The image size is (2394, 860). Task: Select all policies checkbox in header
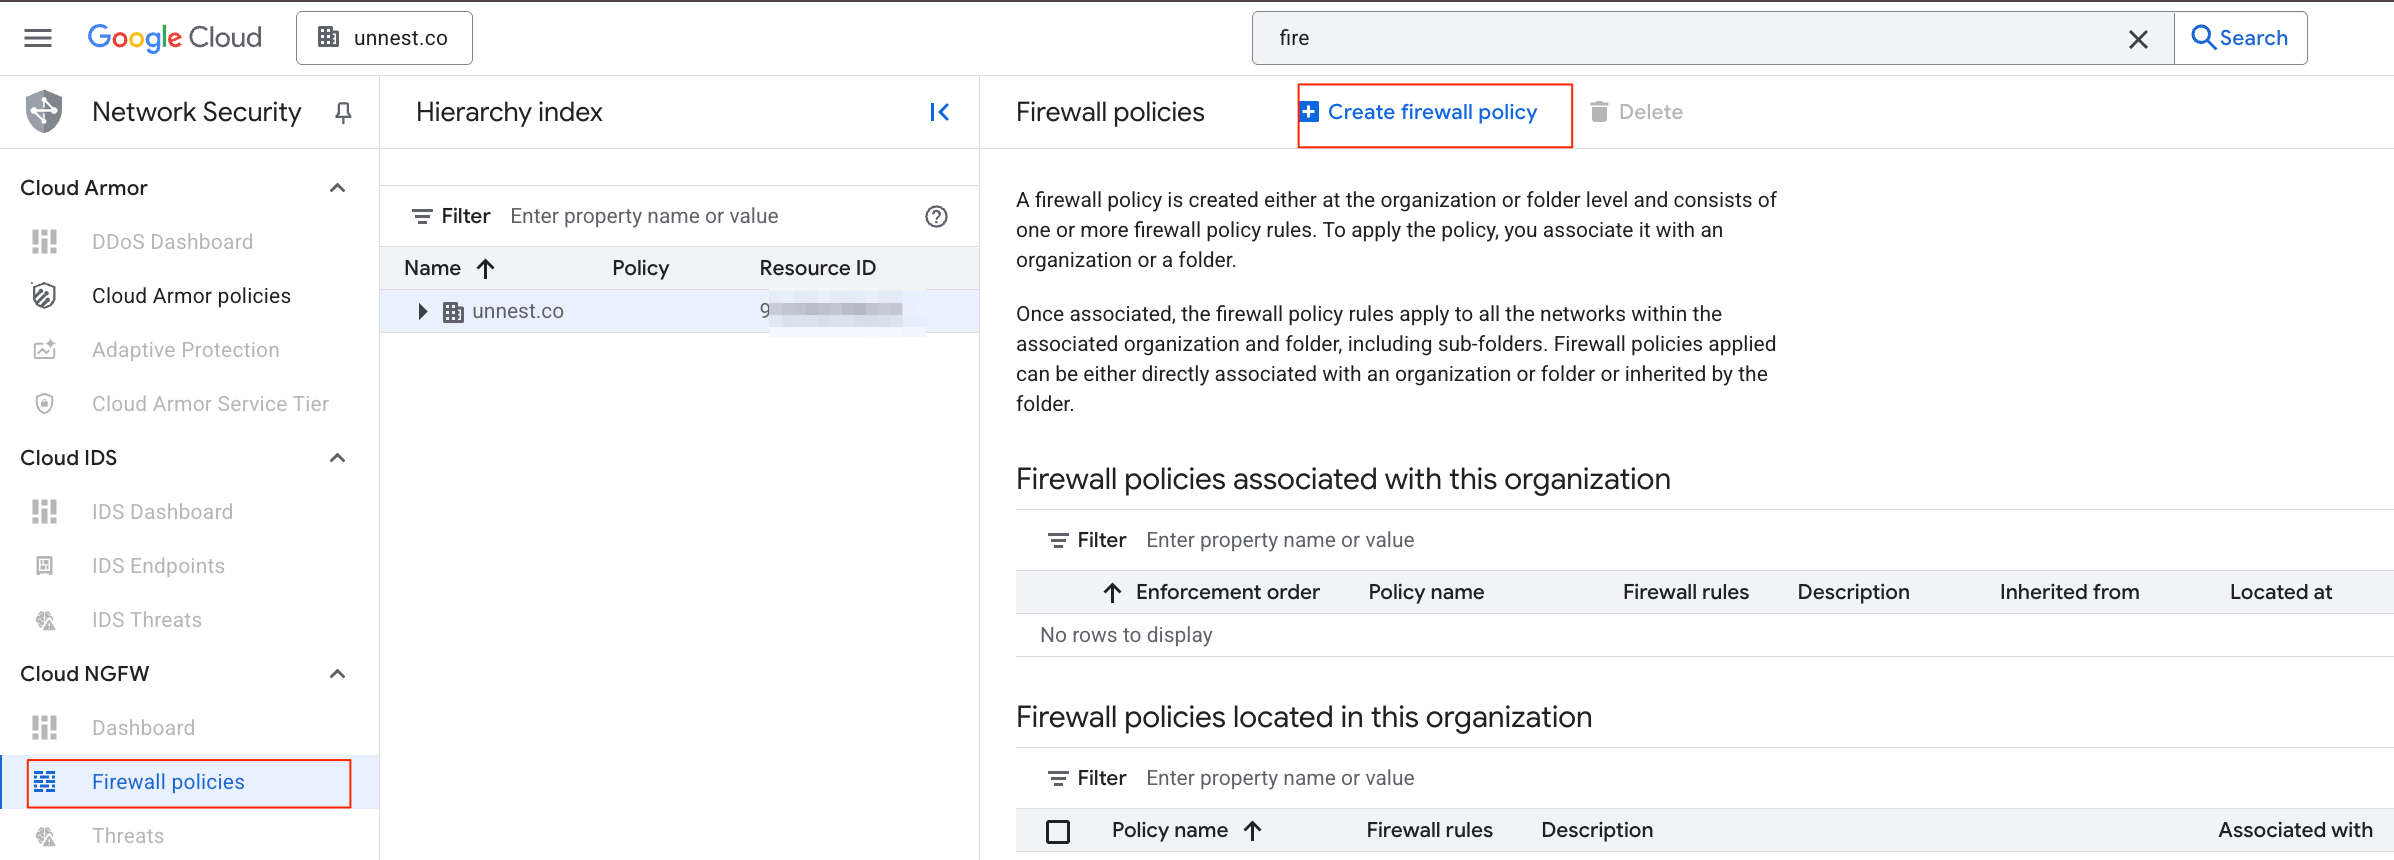[1058, 831]
